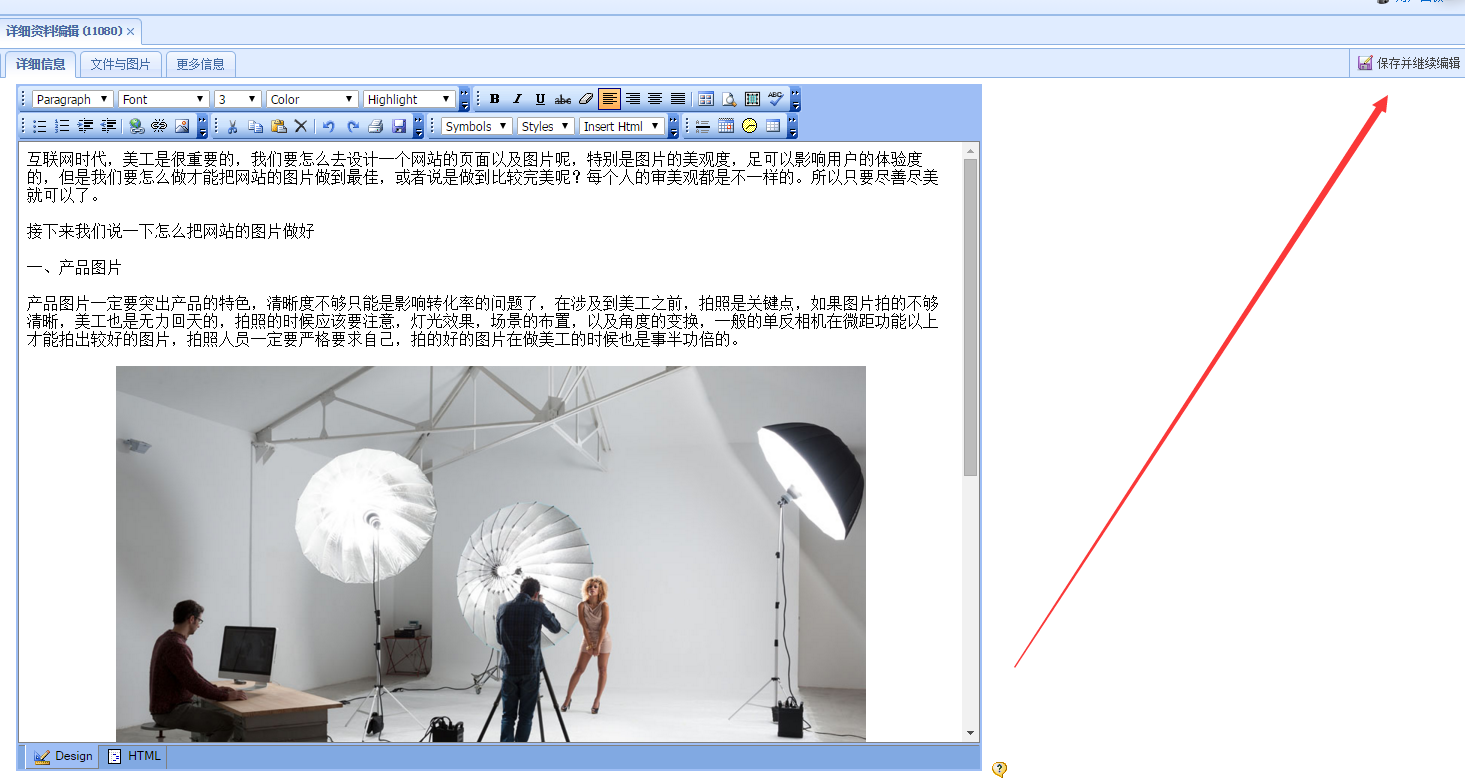Click the eraser remove-format icon
The width and height of the screenshot is (1465, 783).
(x=586, y=99)
